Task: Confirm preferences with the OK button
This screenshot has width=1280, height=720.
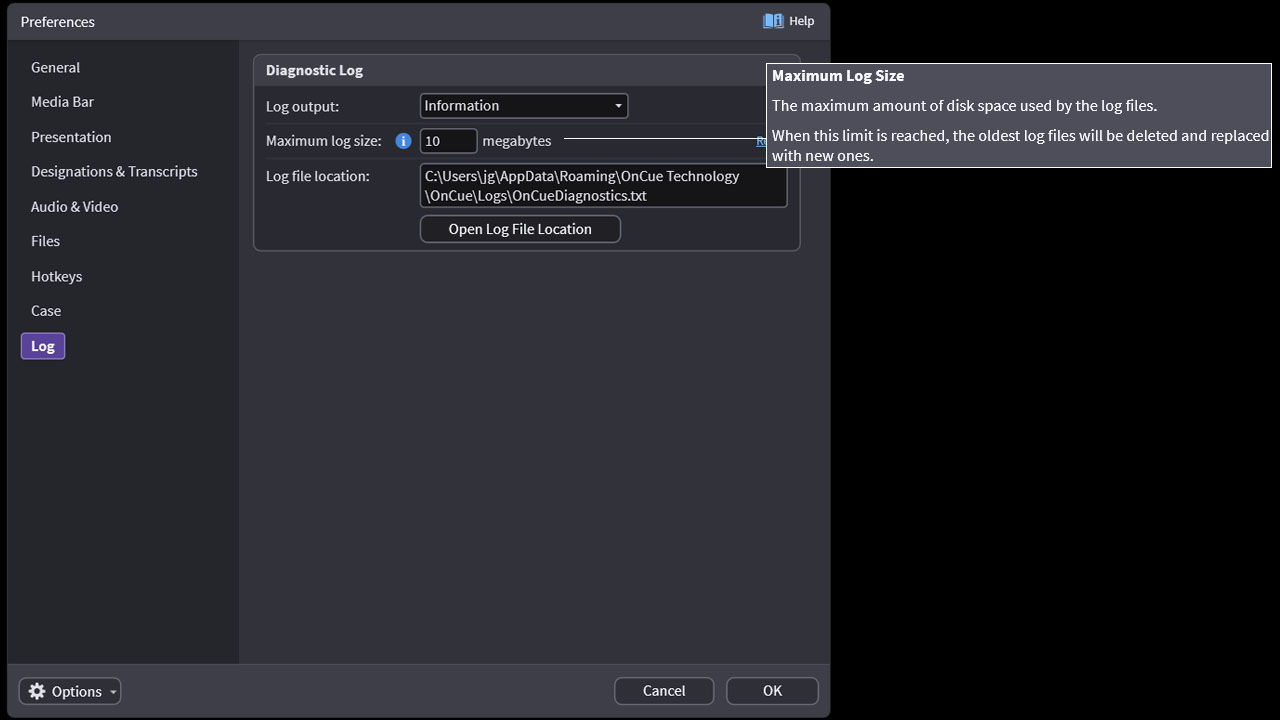Action: 772,691
